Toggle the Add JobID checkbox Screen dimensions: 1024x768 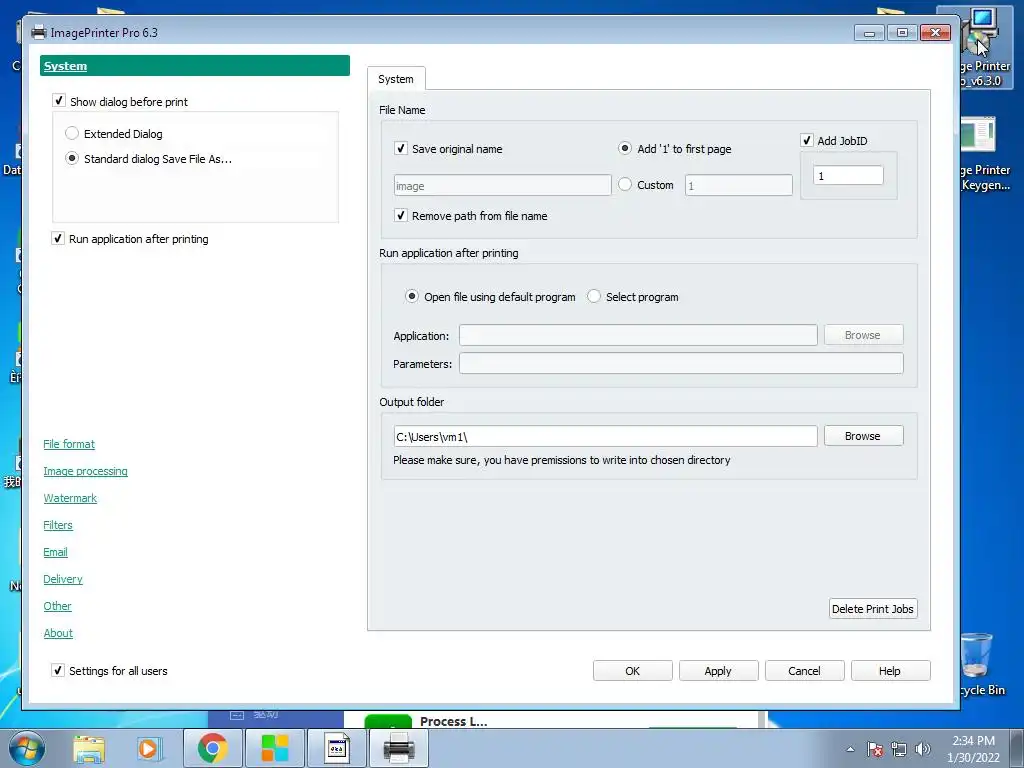[x=807, y=140]
